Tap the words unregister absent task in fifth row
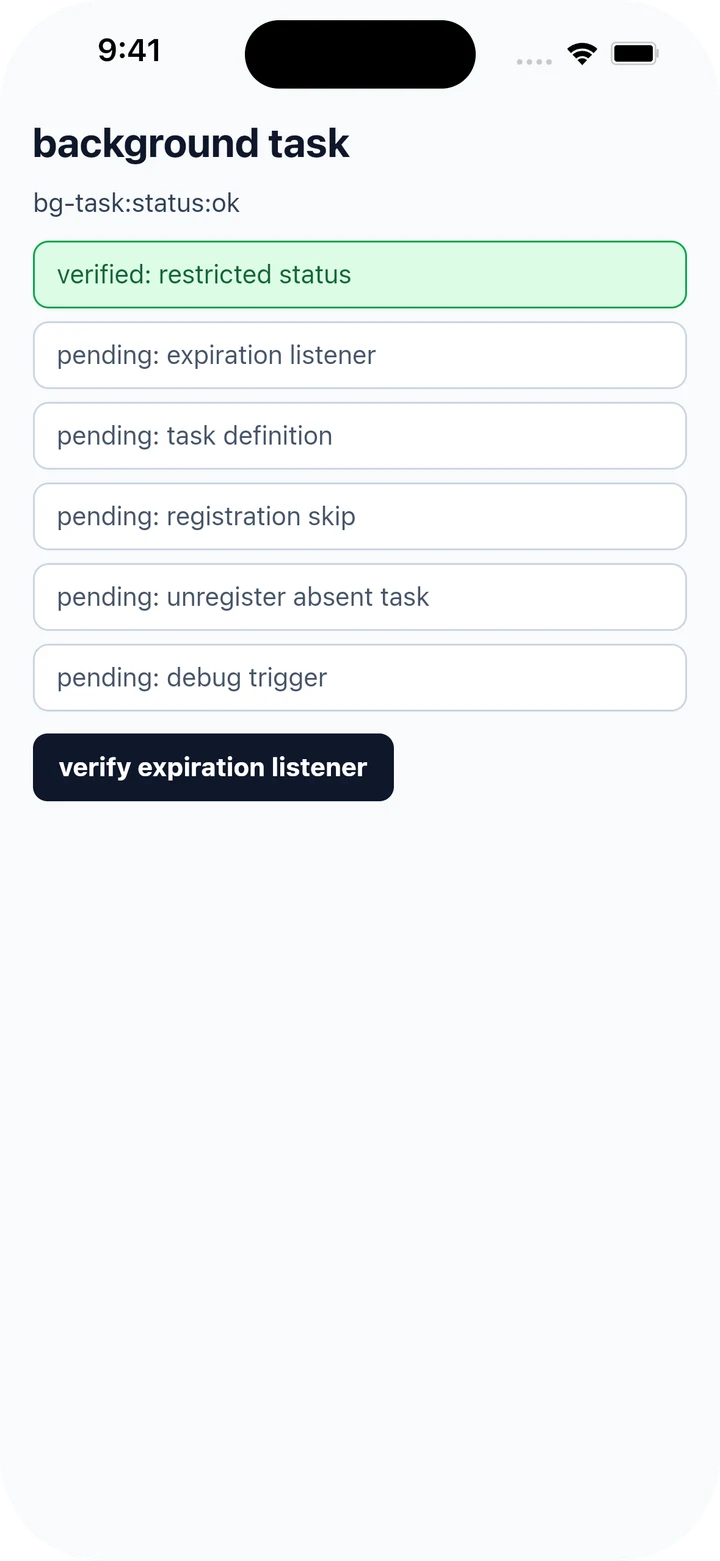The image size is (720, 1561). [298, 597]
